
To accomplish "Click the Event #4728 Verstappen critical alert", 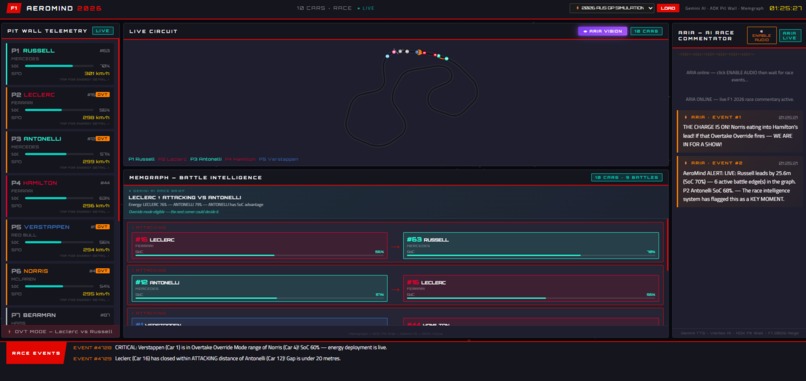I will (x=230, y=348).
